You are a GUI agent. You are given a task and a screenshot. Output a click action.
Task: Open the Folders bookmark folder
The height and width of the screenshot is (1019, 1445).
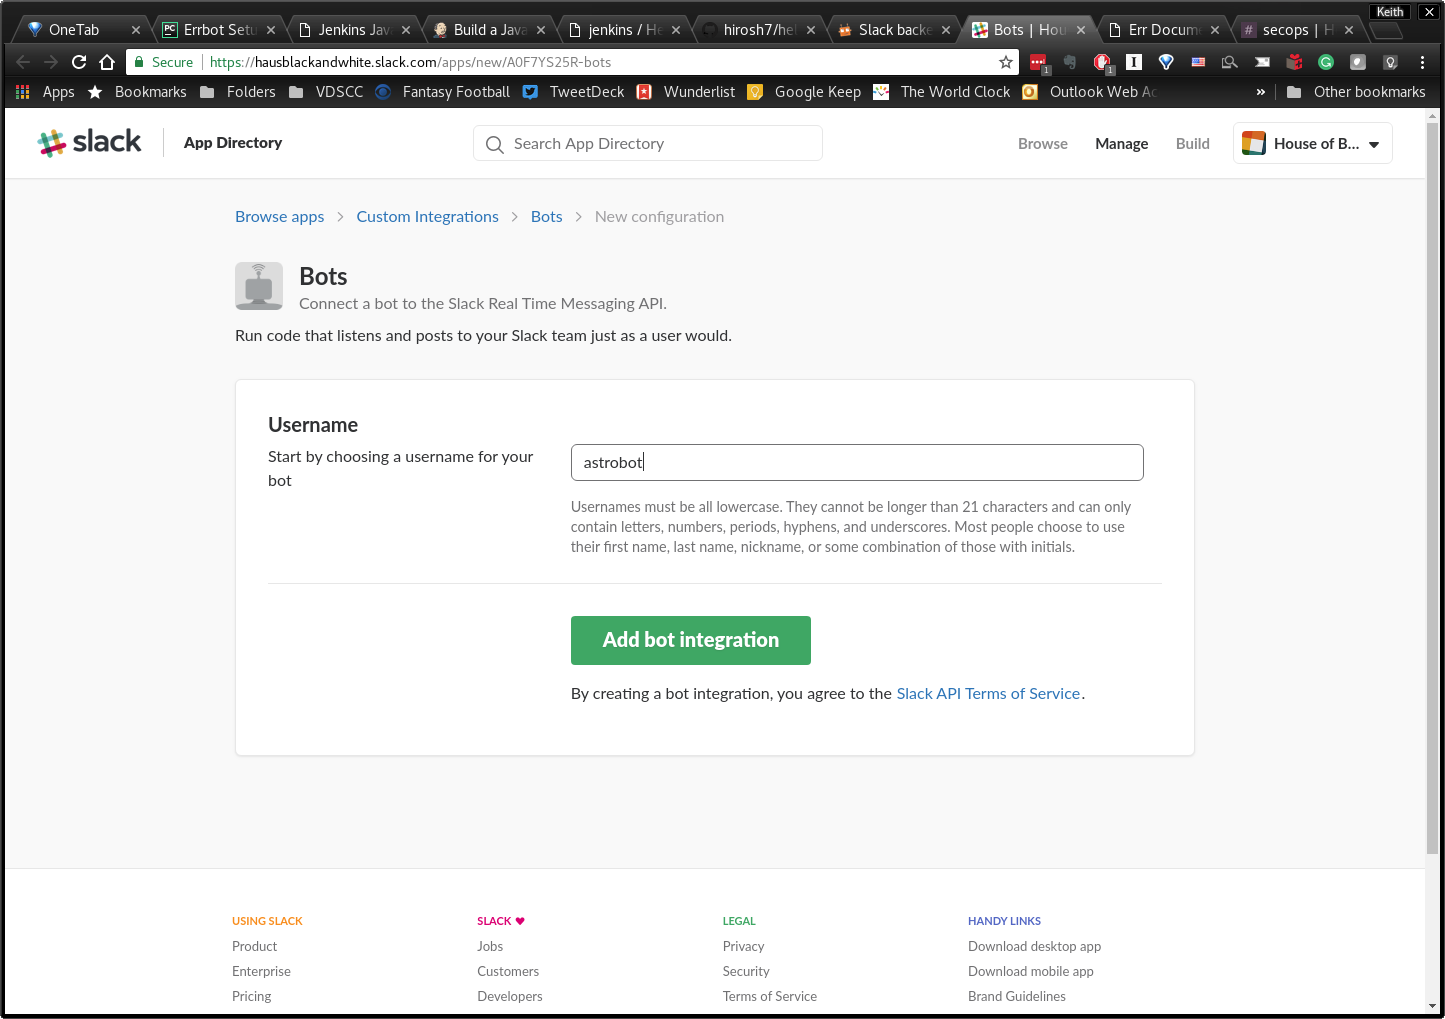tap(238, 92)
